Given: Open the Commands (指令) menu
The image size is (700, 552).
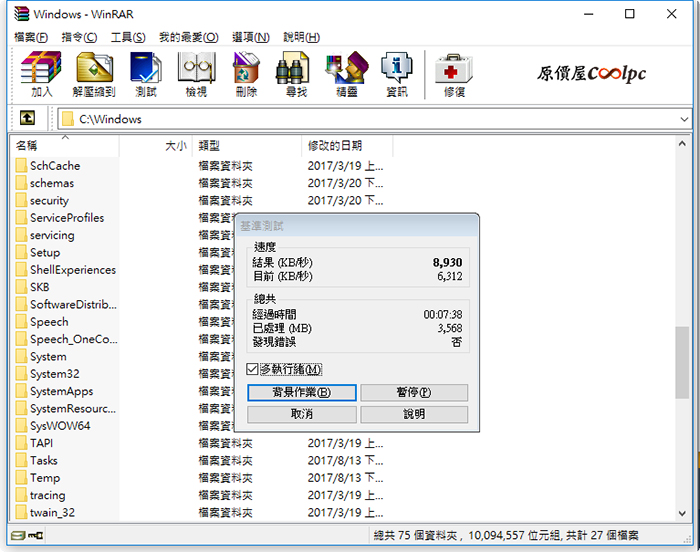Looking at the screenshot, I should coord(79,37).
